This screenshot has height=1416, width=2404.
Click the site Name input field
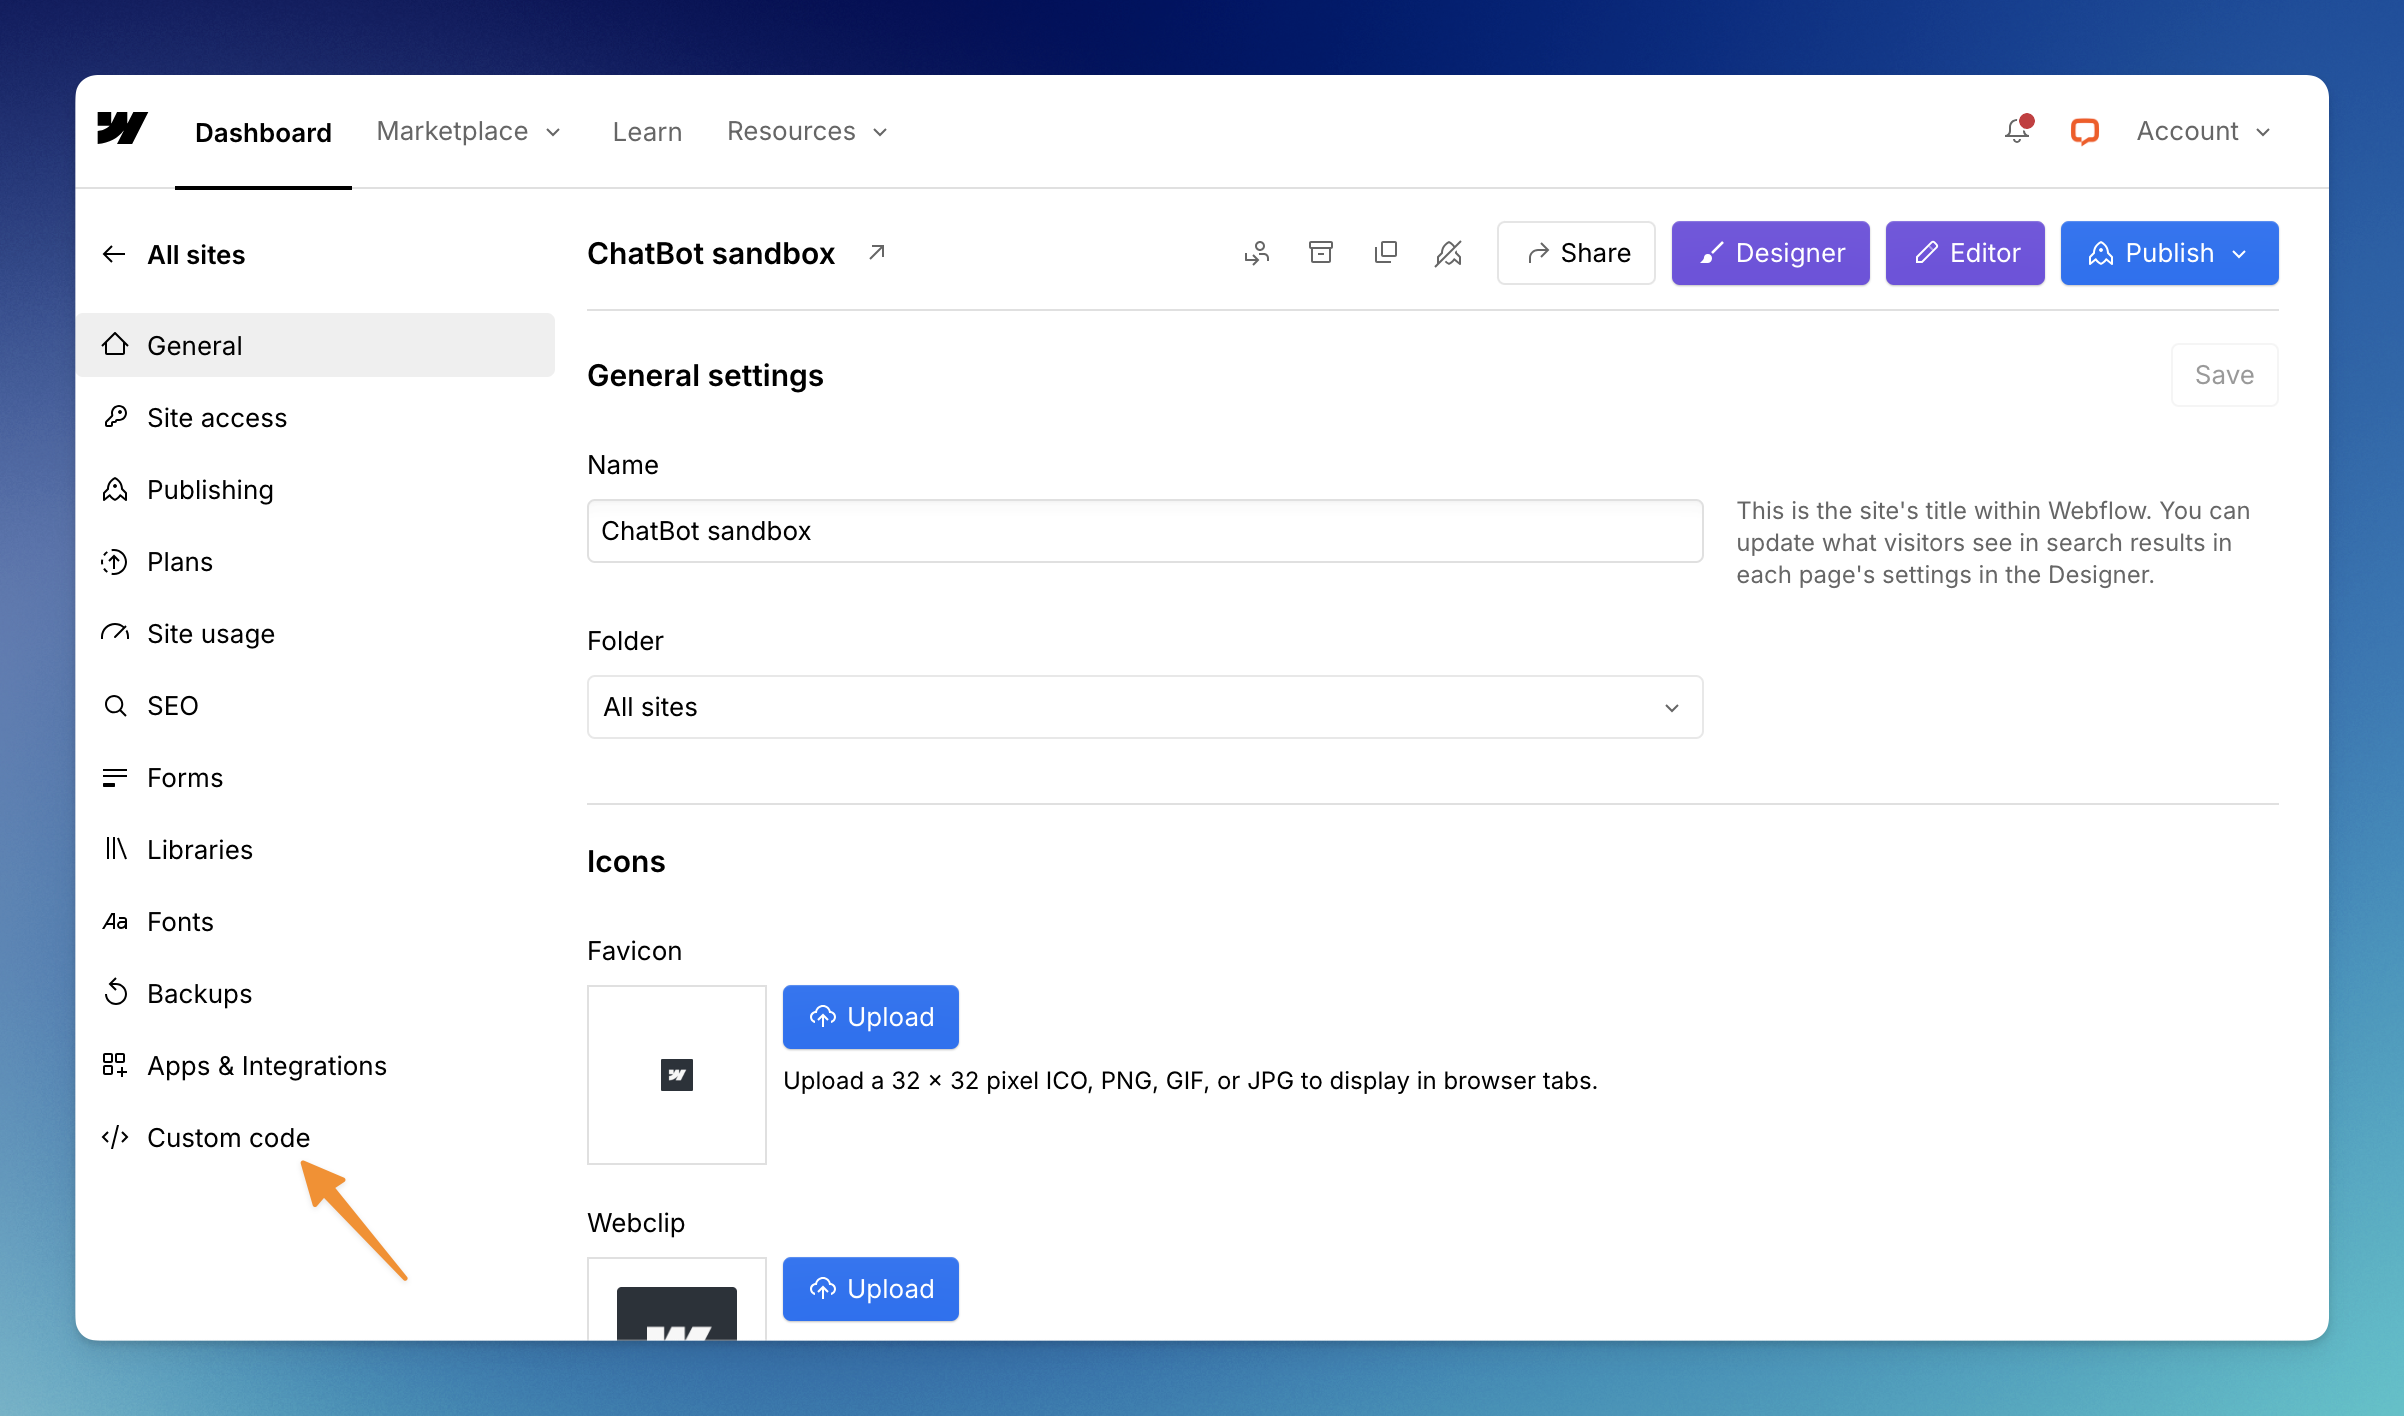coord(1144,531)
